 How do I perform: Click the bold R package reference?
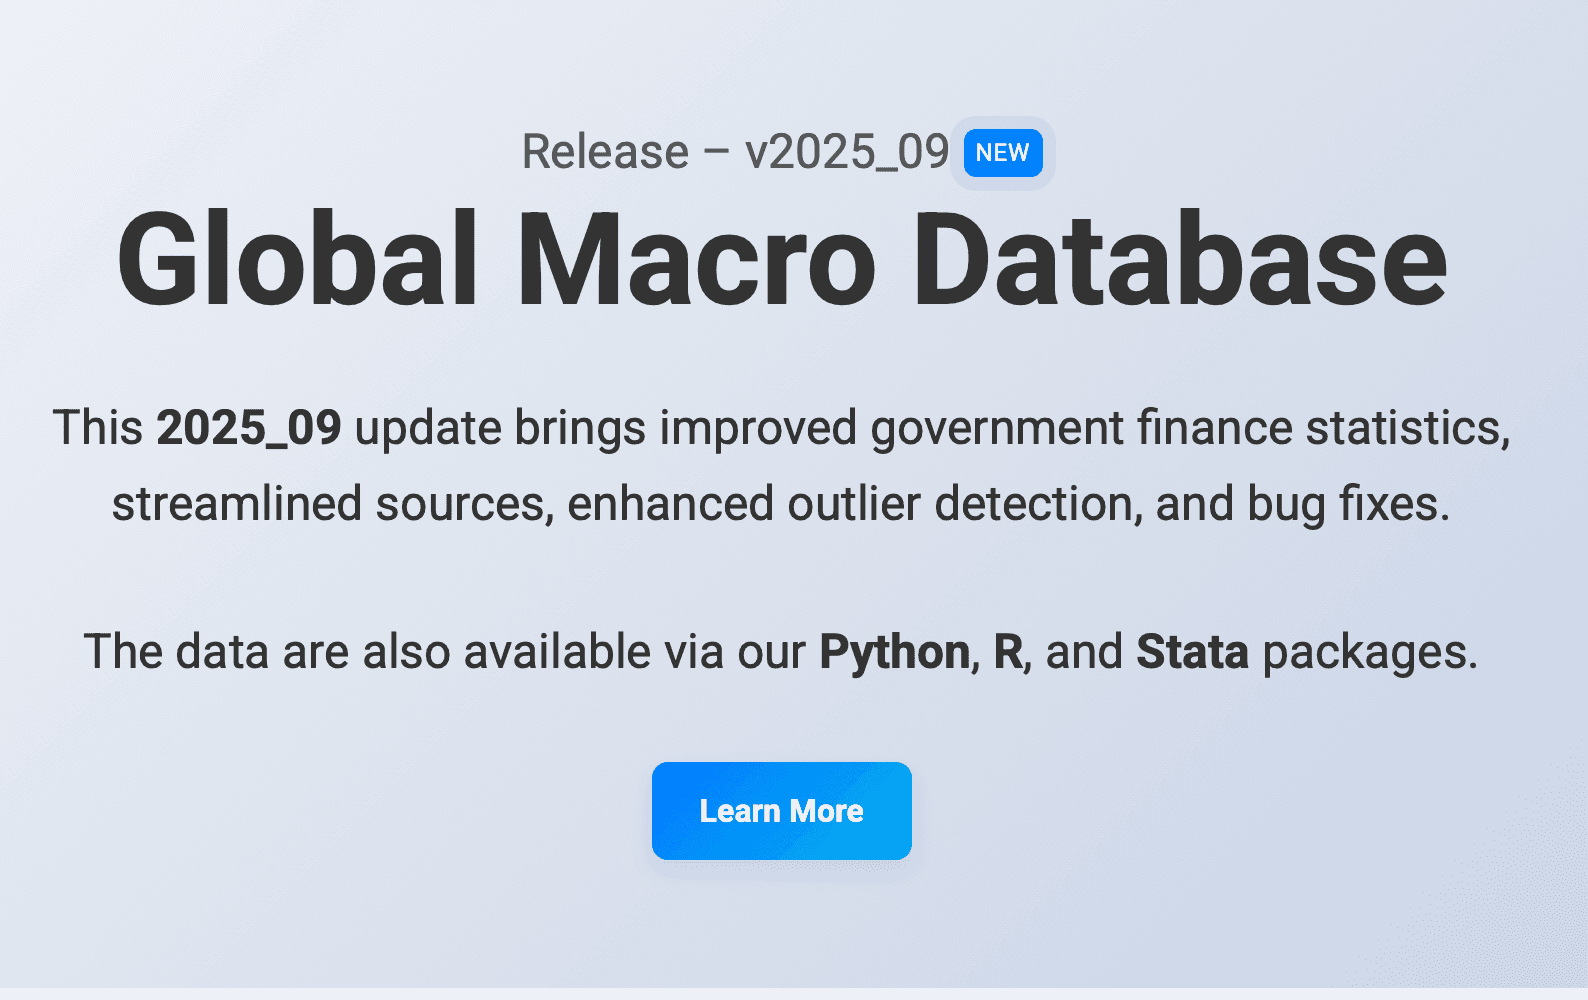coord(1007,651)
